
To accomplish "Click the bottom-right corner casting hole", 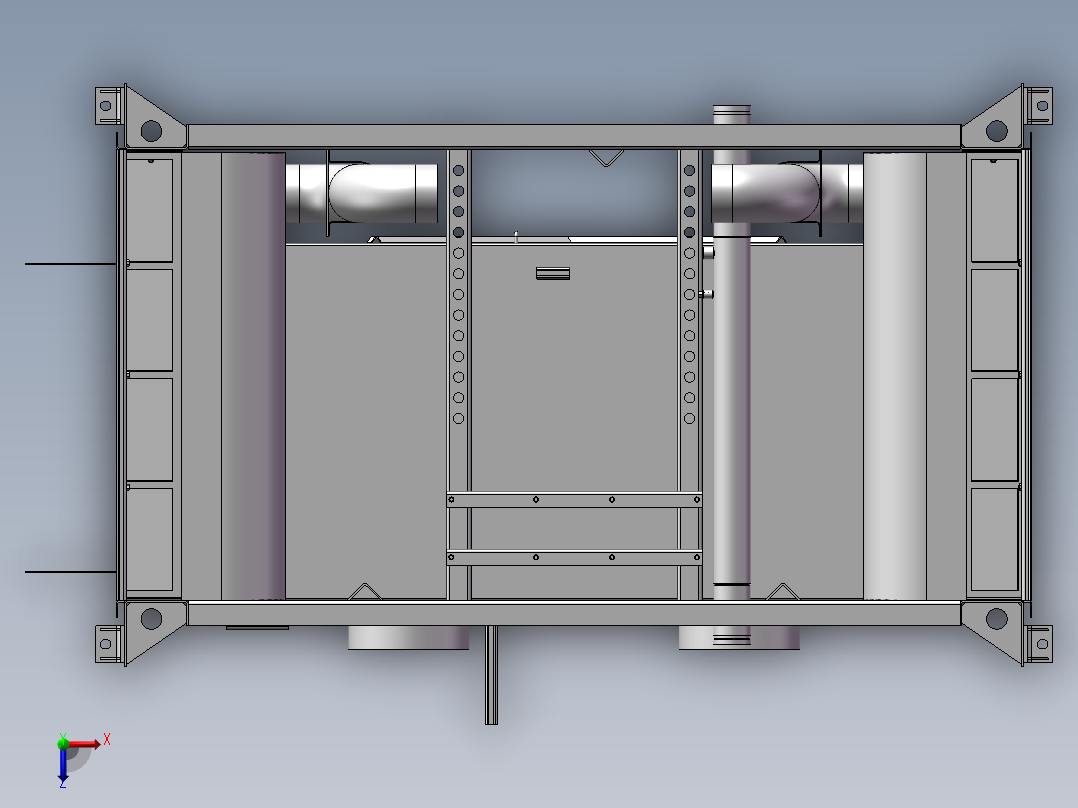I will pyautogui.click(x=995, y=617).
